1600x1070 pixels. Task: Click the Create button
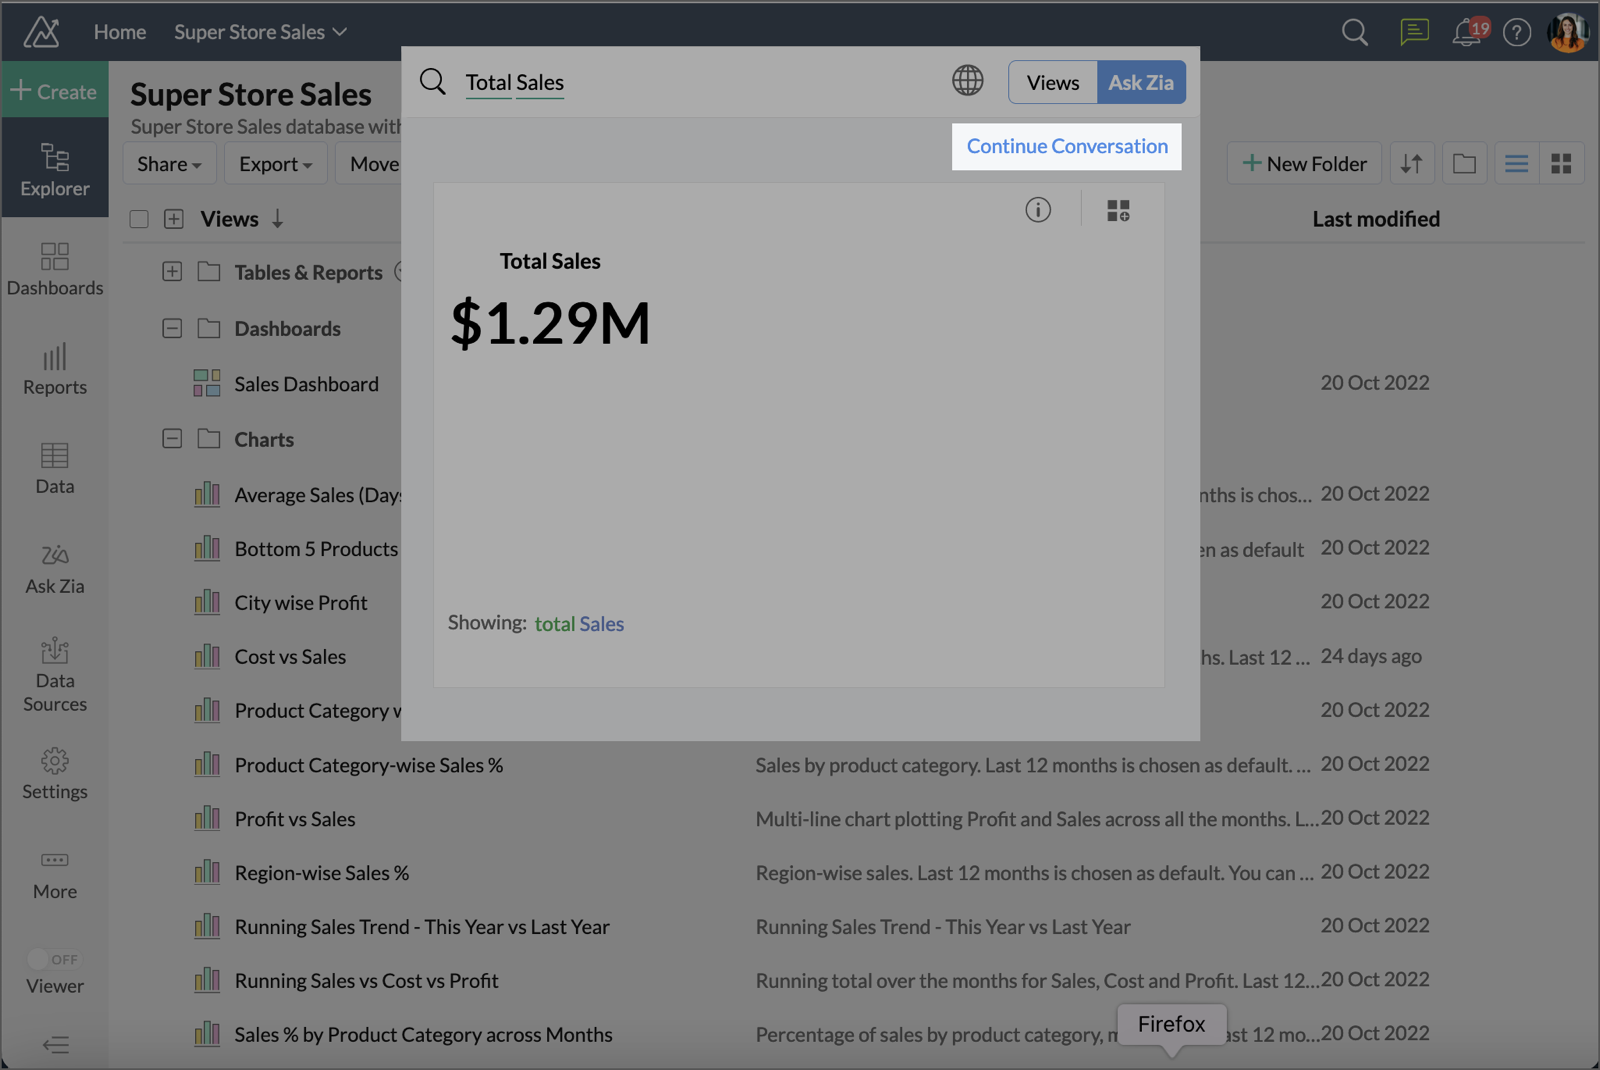(x=55, y=91)
